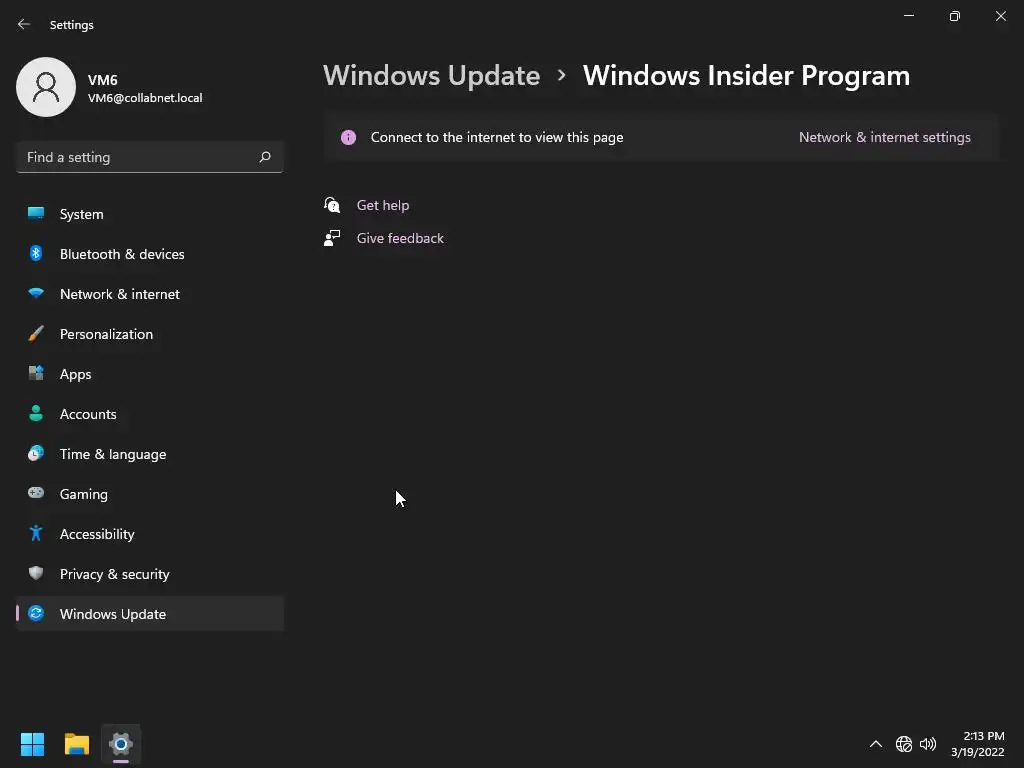This screenshot has height=768, width=1024.
Task: Click the Apps grid icon in sidebar
Action: click(36, 373)
